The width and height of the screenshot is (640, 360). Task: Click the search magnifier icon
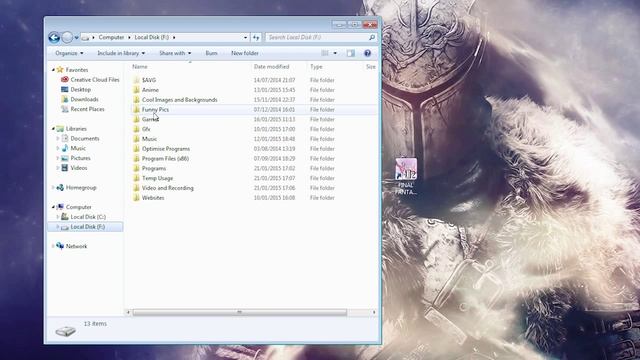(x=372, y=38)
